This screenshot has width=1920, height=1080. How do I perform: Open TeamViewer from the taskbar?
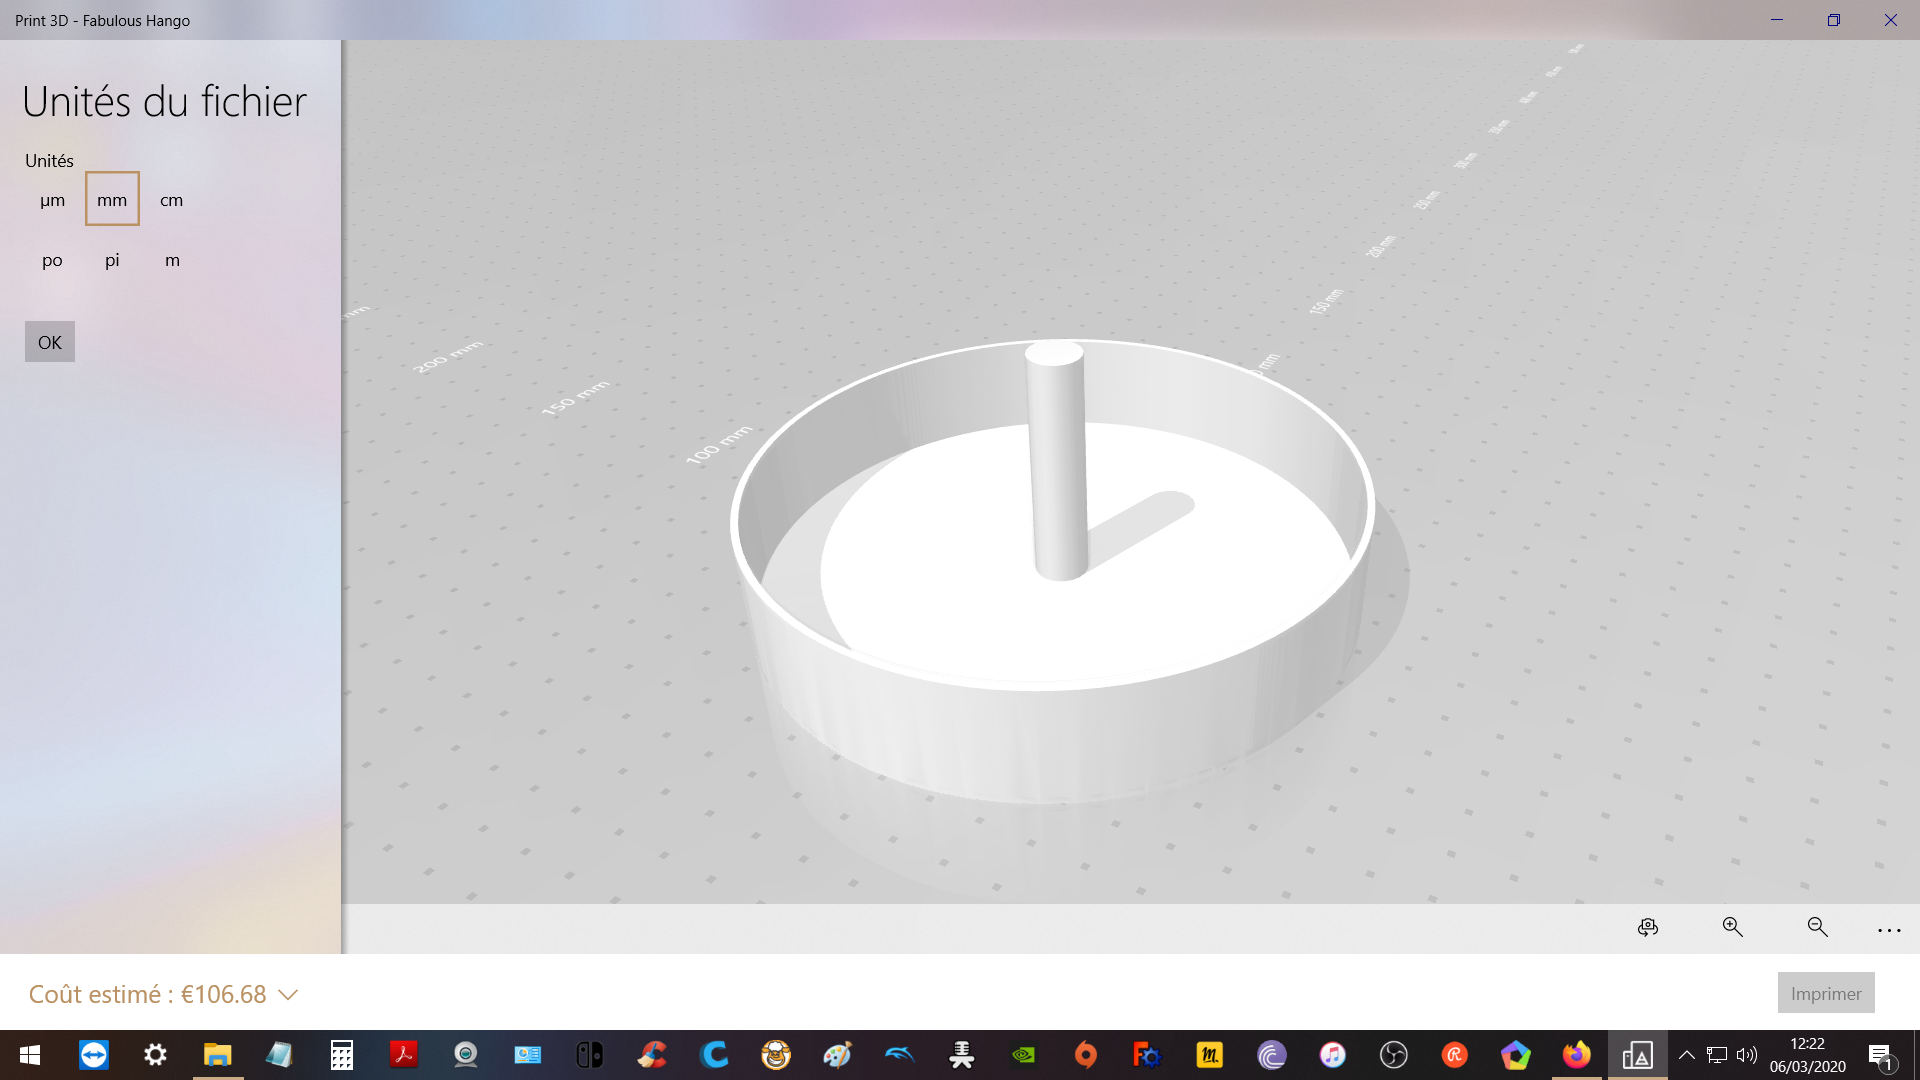pos(94,1055)
